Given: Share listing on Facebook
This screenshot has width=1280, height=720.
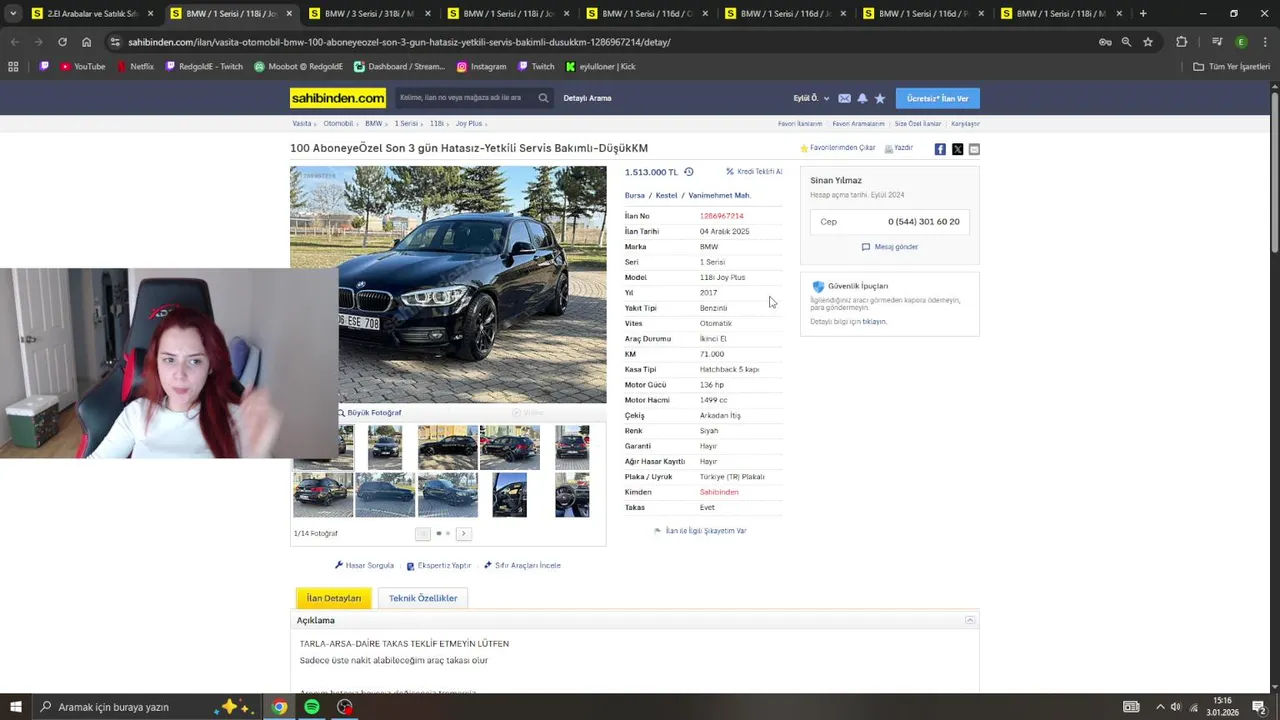Looking at the screenshot, I should [x=940, y=149].
